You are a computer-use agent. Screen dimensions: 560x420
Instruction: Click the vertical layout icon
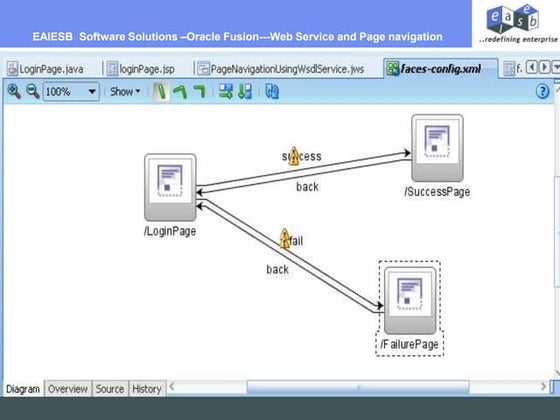pyautogui.click(x=245, y=91)
